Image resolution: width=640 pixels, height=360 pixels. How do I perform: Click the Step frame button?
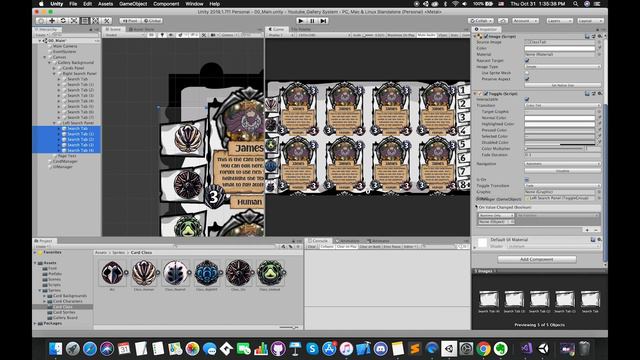click(323, 20)
